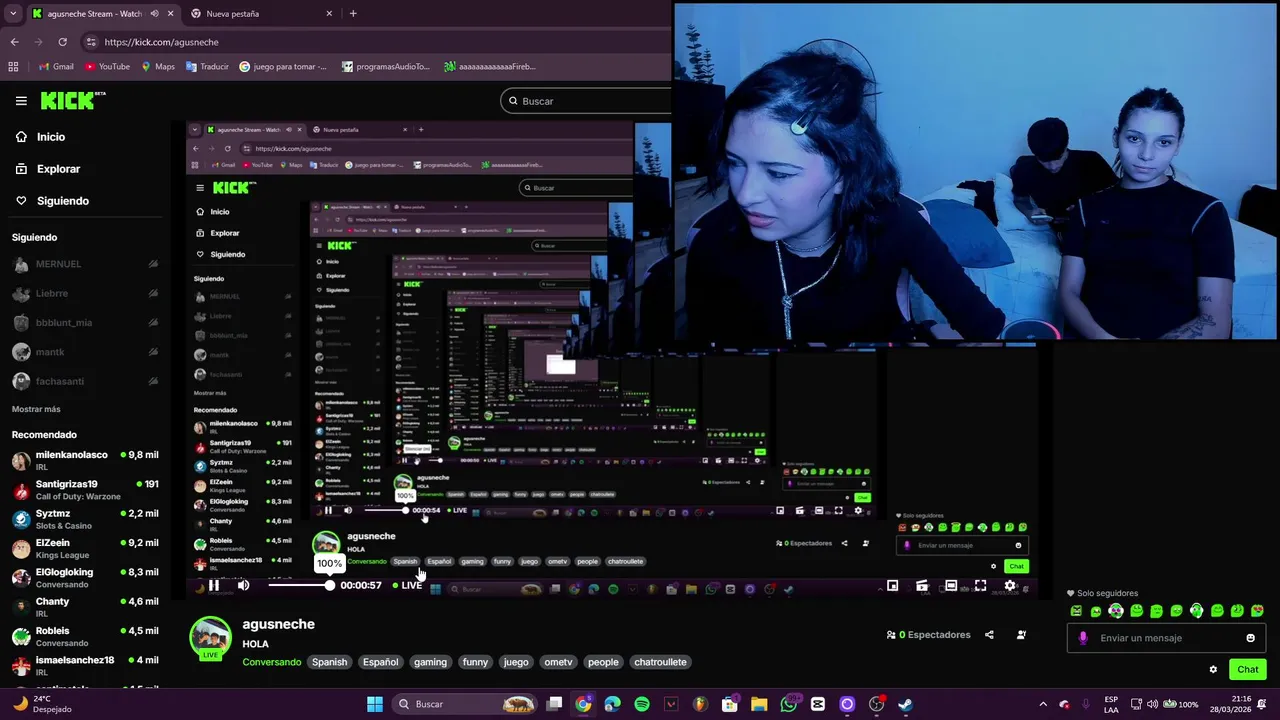The image size is (1280, 720).
Task: Open player settings gear
Action: (x=1010, y=586)
